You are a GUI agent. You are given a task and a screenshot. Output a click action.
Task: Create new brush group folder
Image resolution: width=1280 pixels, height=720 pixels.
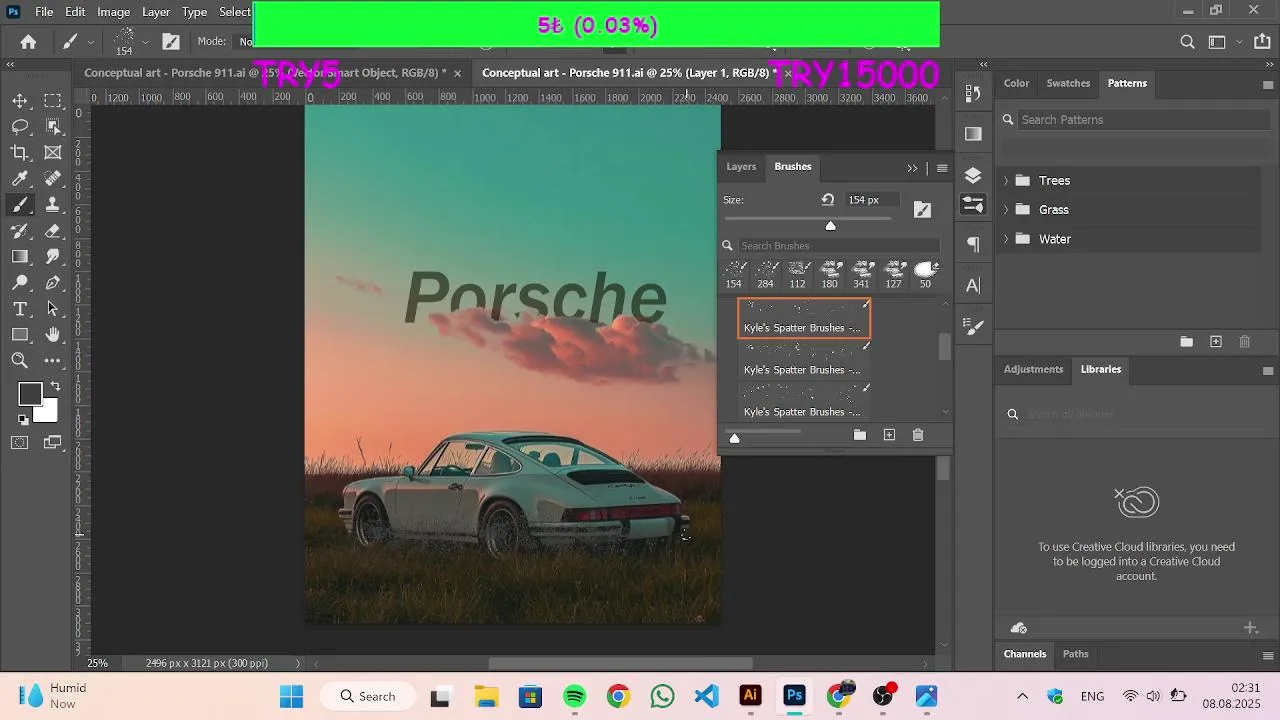[859, 435]
